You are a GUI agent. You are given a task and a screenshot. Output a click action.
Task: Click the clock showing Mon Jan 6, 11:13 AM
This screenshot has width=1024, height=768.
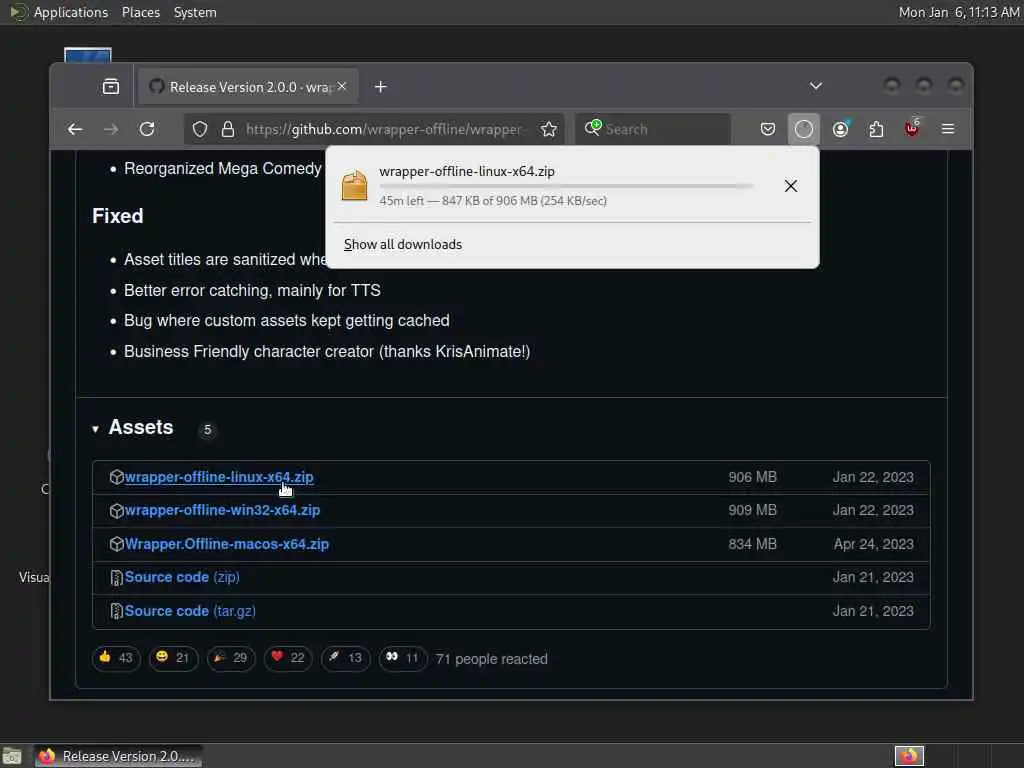click(959, 12)
